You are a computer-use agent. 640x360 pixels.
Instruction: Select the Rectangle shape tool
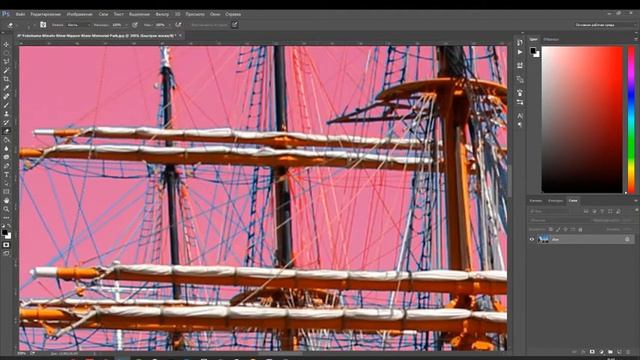tap(6, 192)
